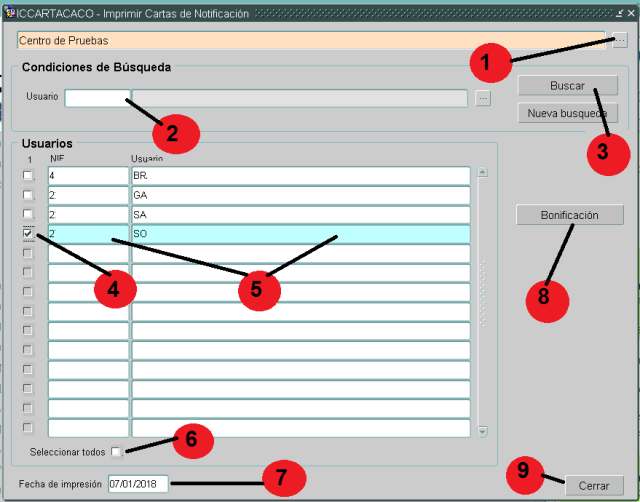640x502 pixels.
Task: Check the box for user GA row
Action: (28, 195)
